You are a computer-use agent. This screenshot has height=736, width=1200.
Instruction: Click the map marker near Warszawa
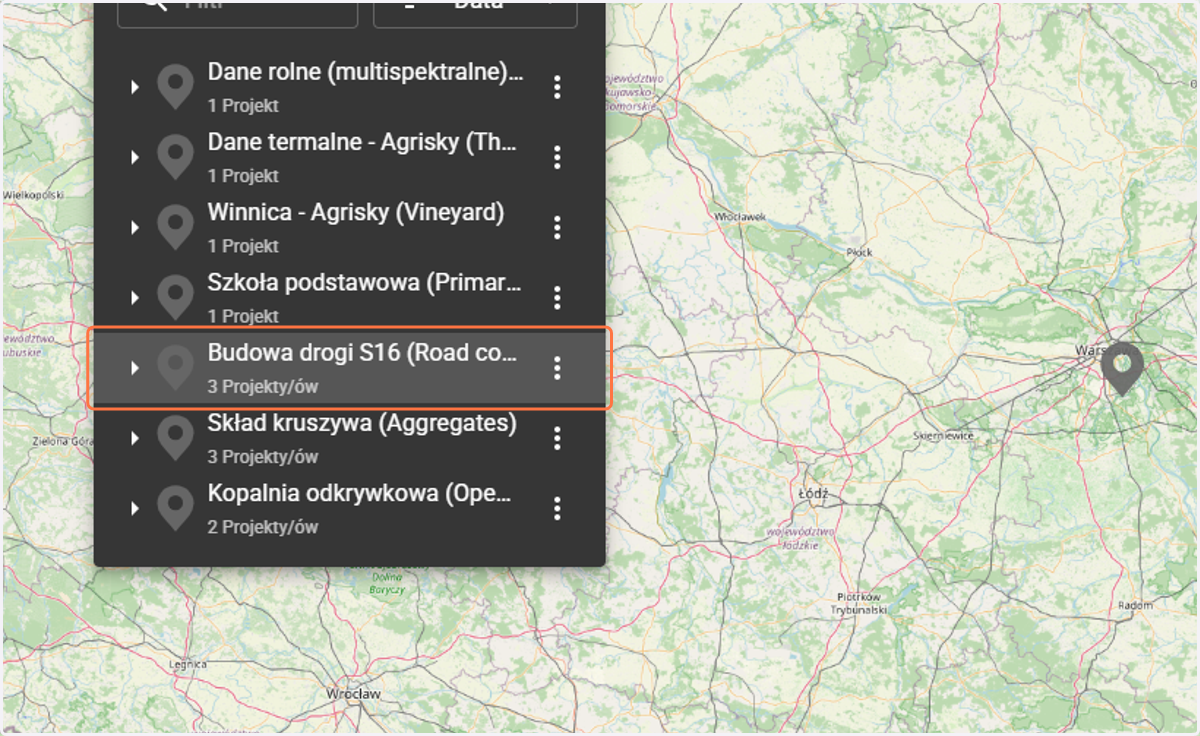[x=1122, y=368]
